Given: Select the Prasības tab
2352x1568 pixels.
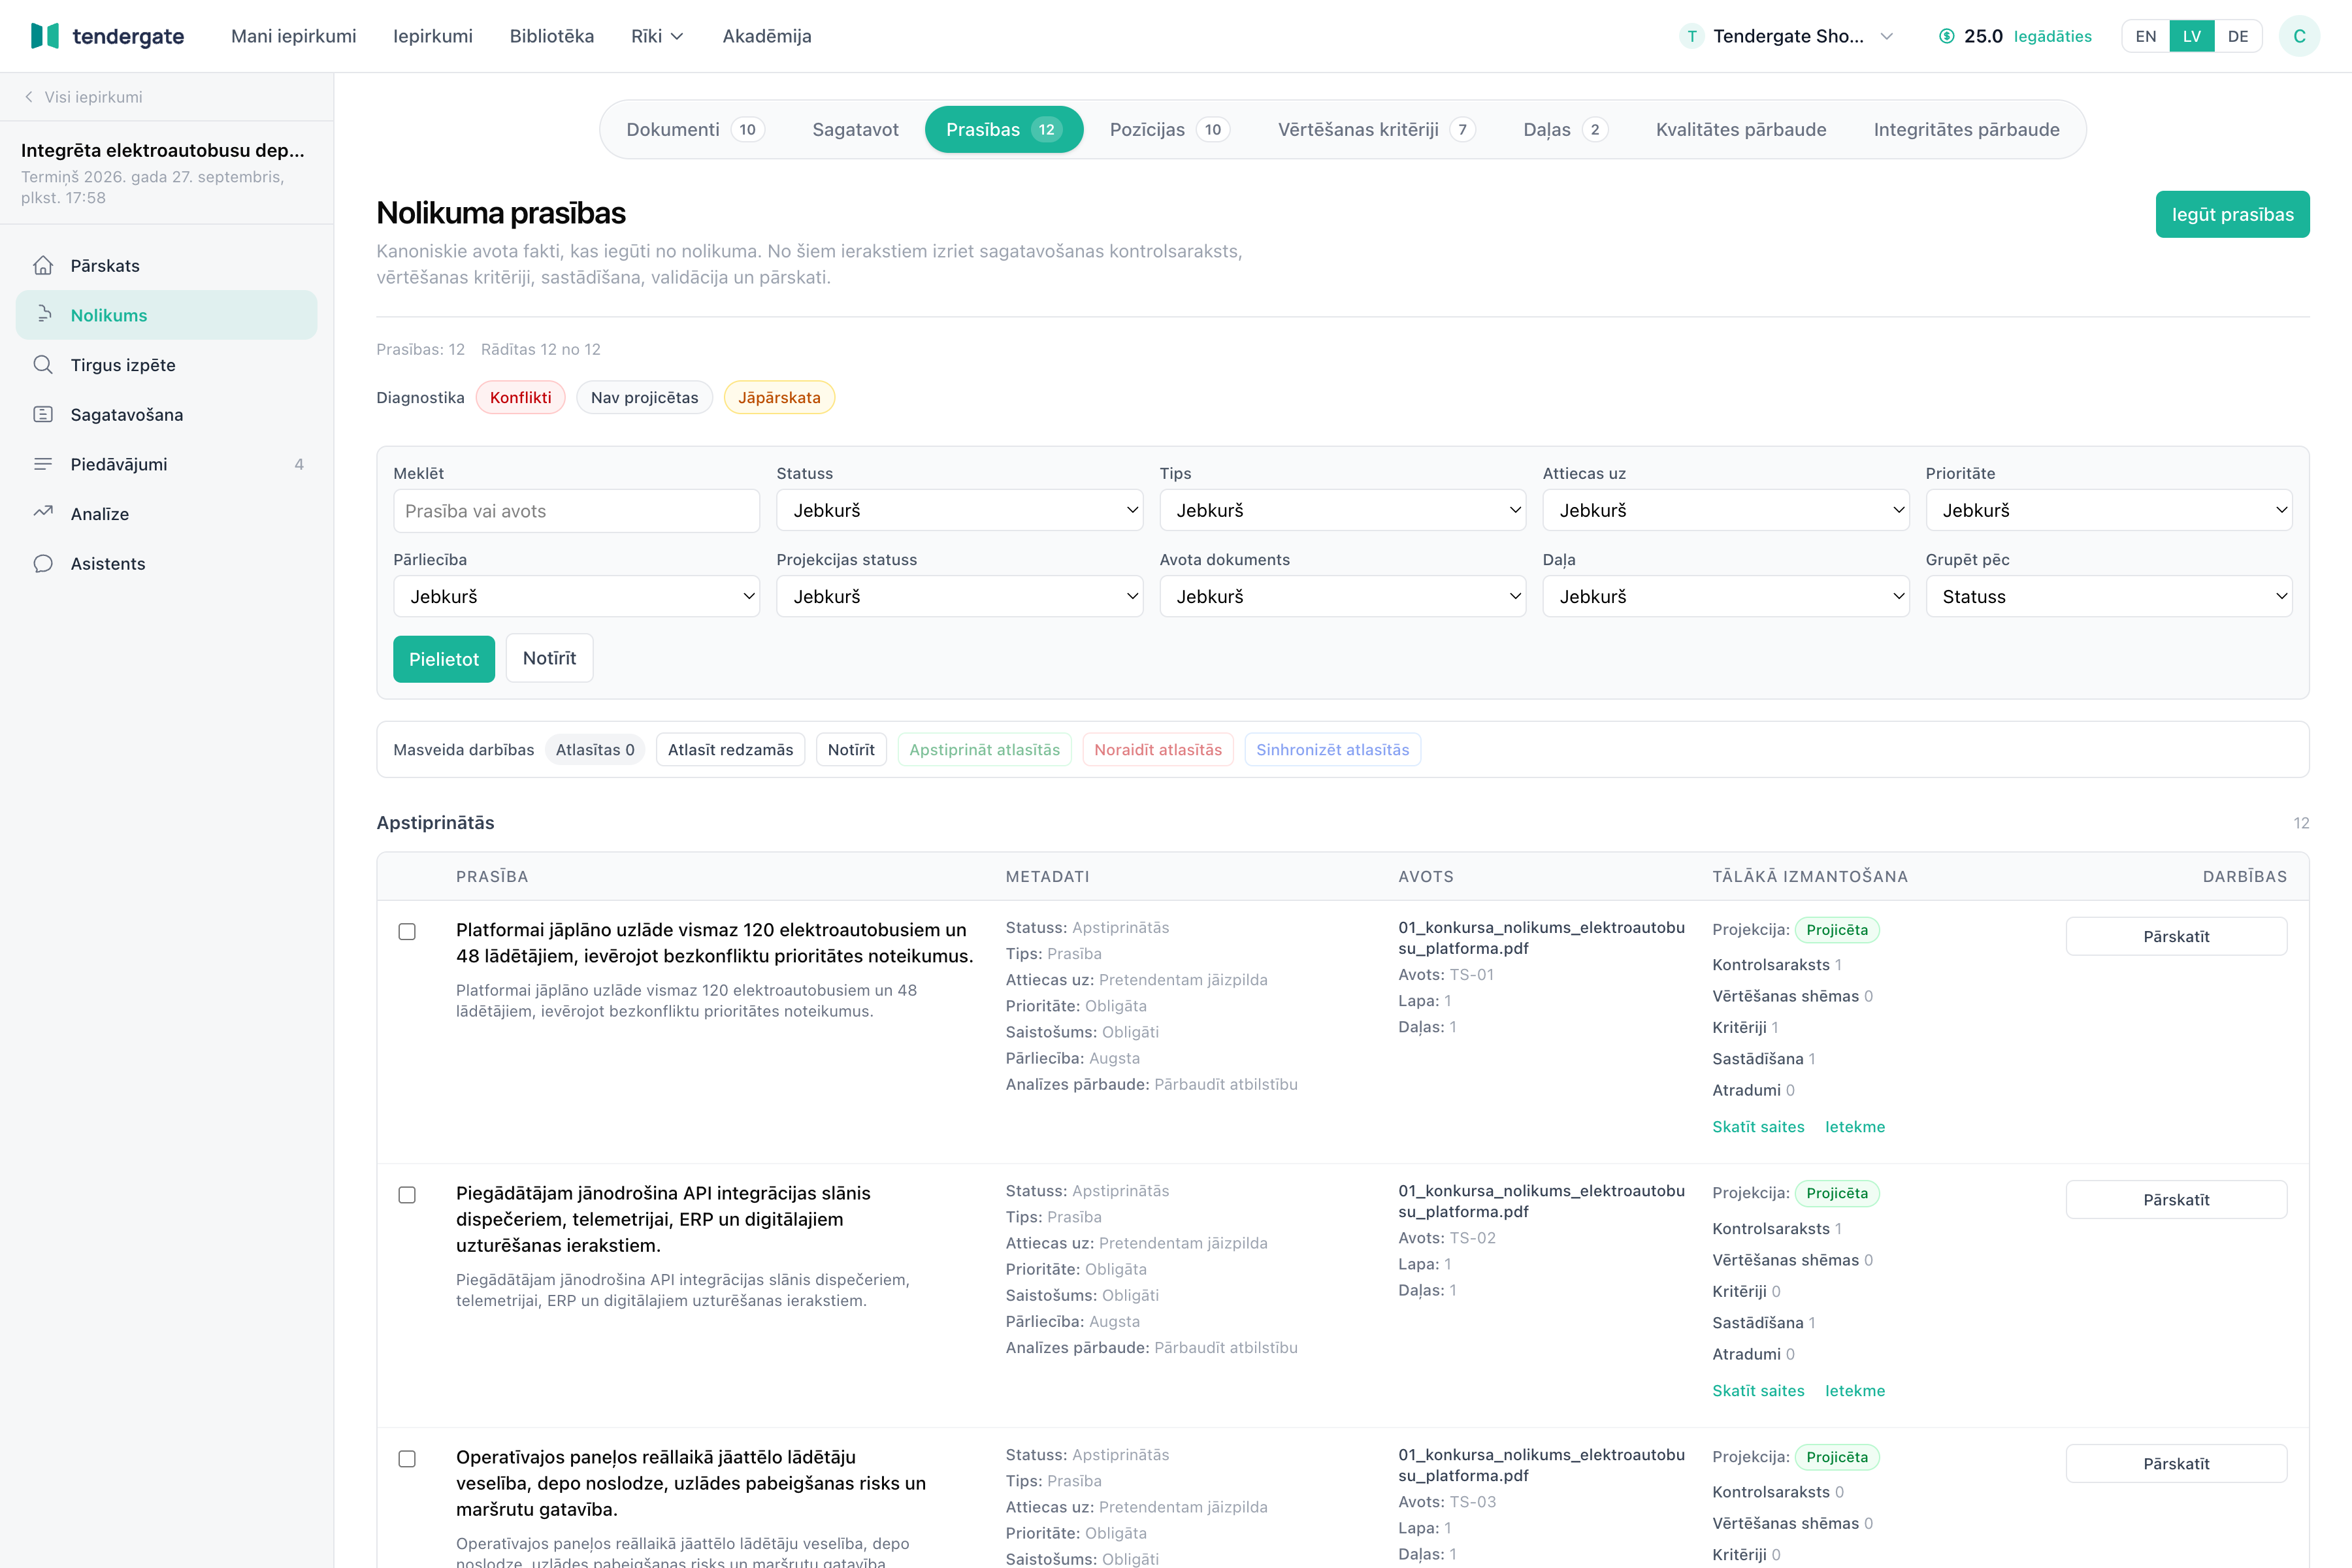Looking at the screenshot, I should tap(1003, 129).
